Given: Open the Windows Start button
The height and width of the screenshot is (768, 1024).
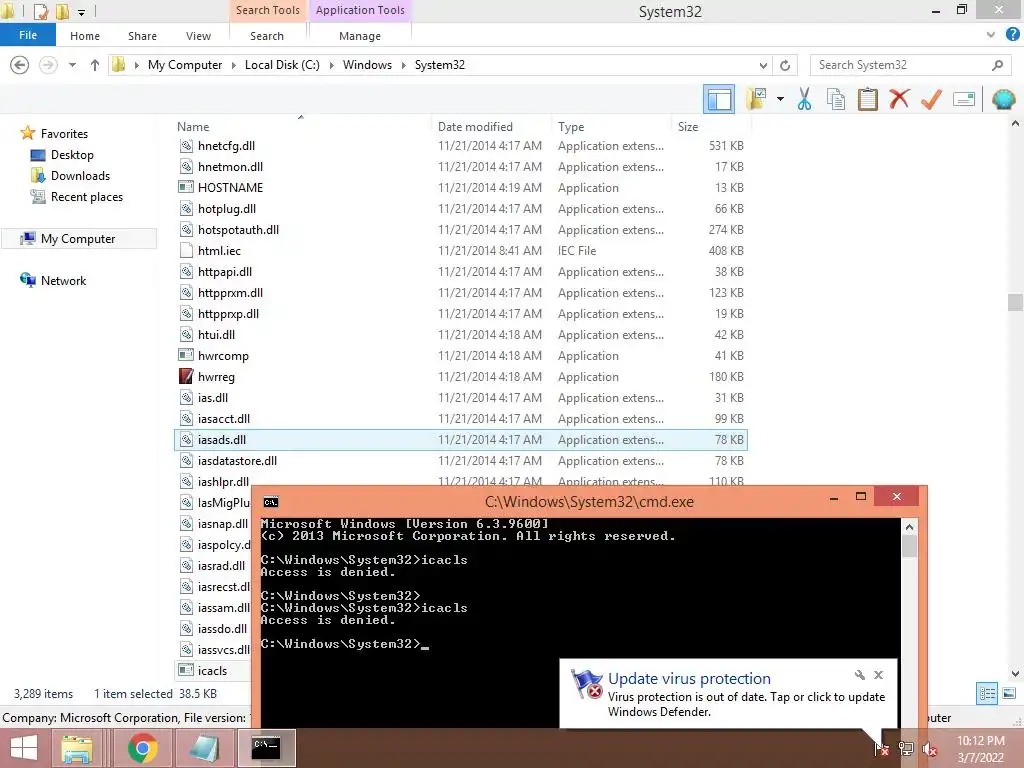Looking at the screenshot, I should [x=24, y=748].
